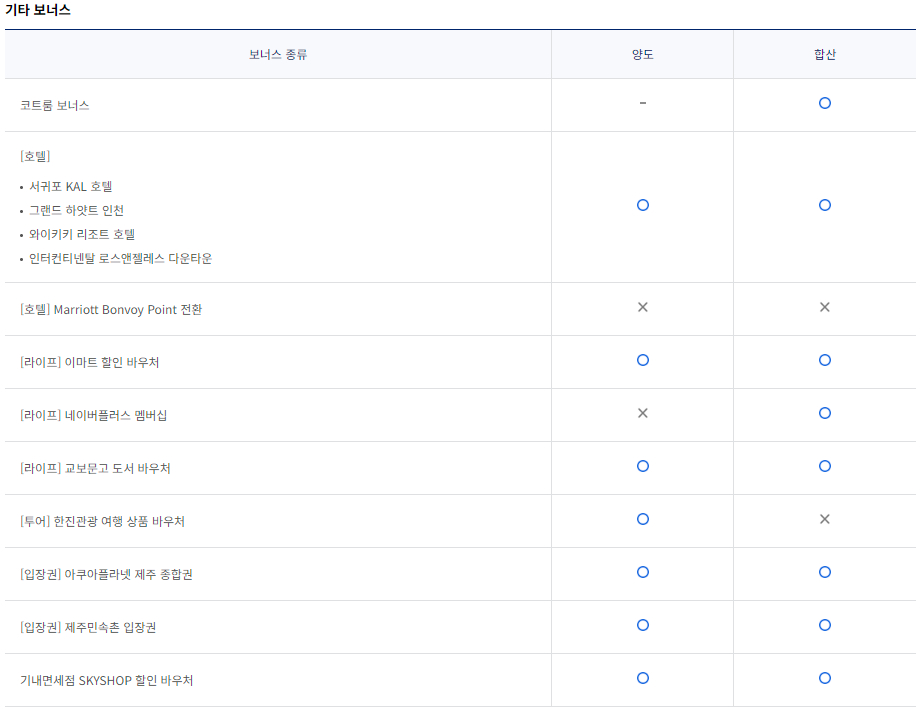
Task: Select the 양도 circle for 제주민속촌 입장권
Action: (643, 626)
